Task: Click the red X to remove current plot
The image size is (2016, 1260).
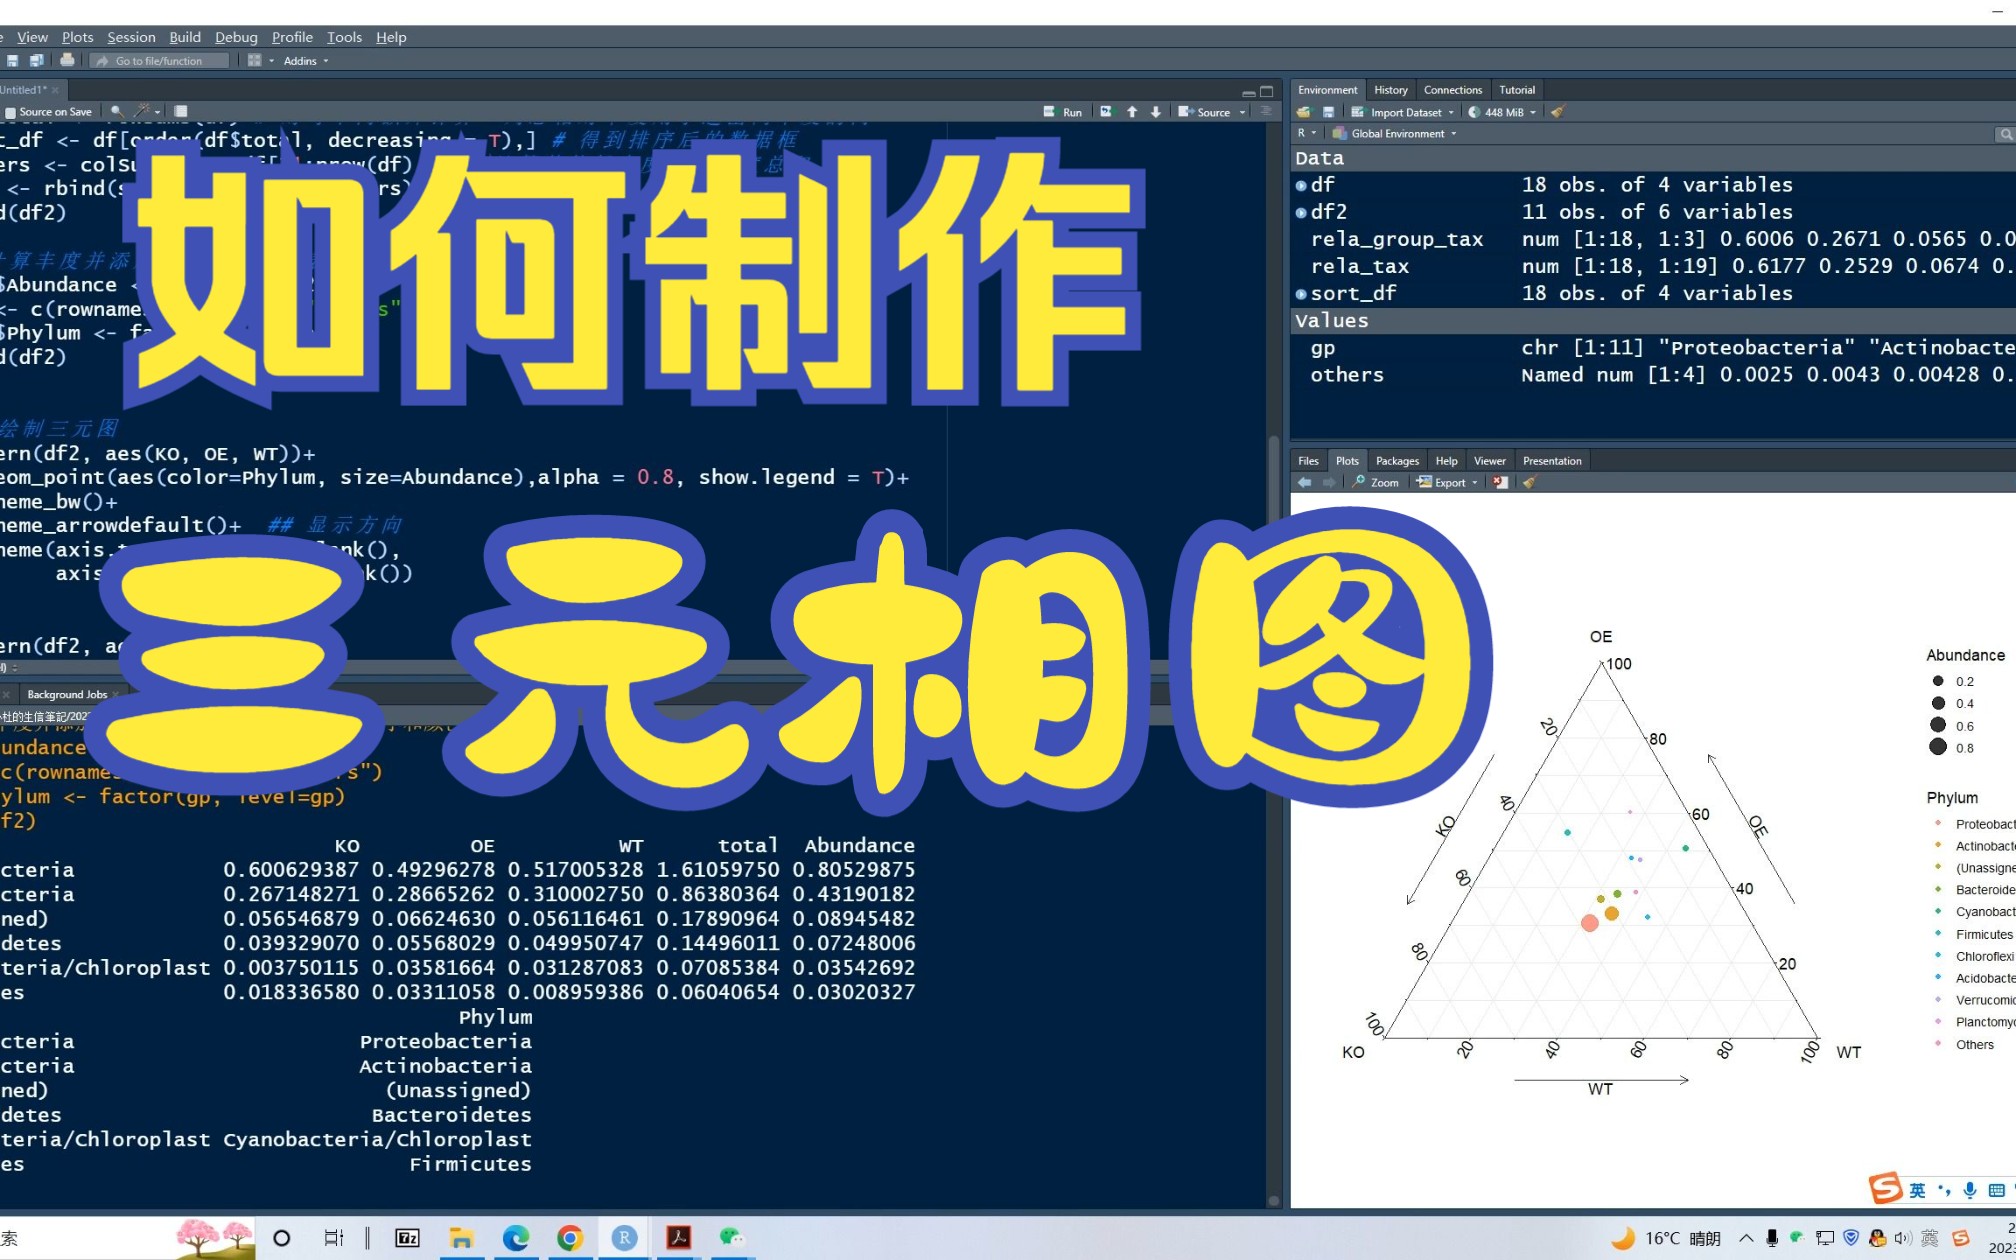Action: tap(1500, 482)
